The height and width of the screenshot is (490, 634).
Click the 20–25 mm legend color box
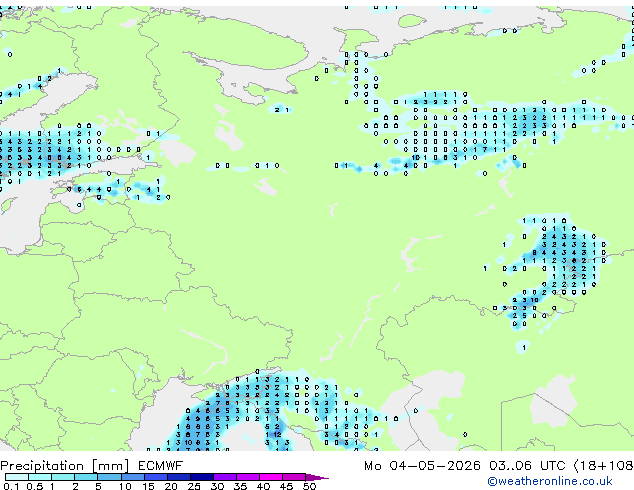coord(178,477)
